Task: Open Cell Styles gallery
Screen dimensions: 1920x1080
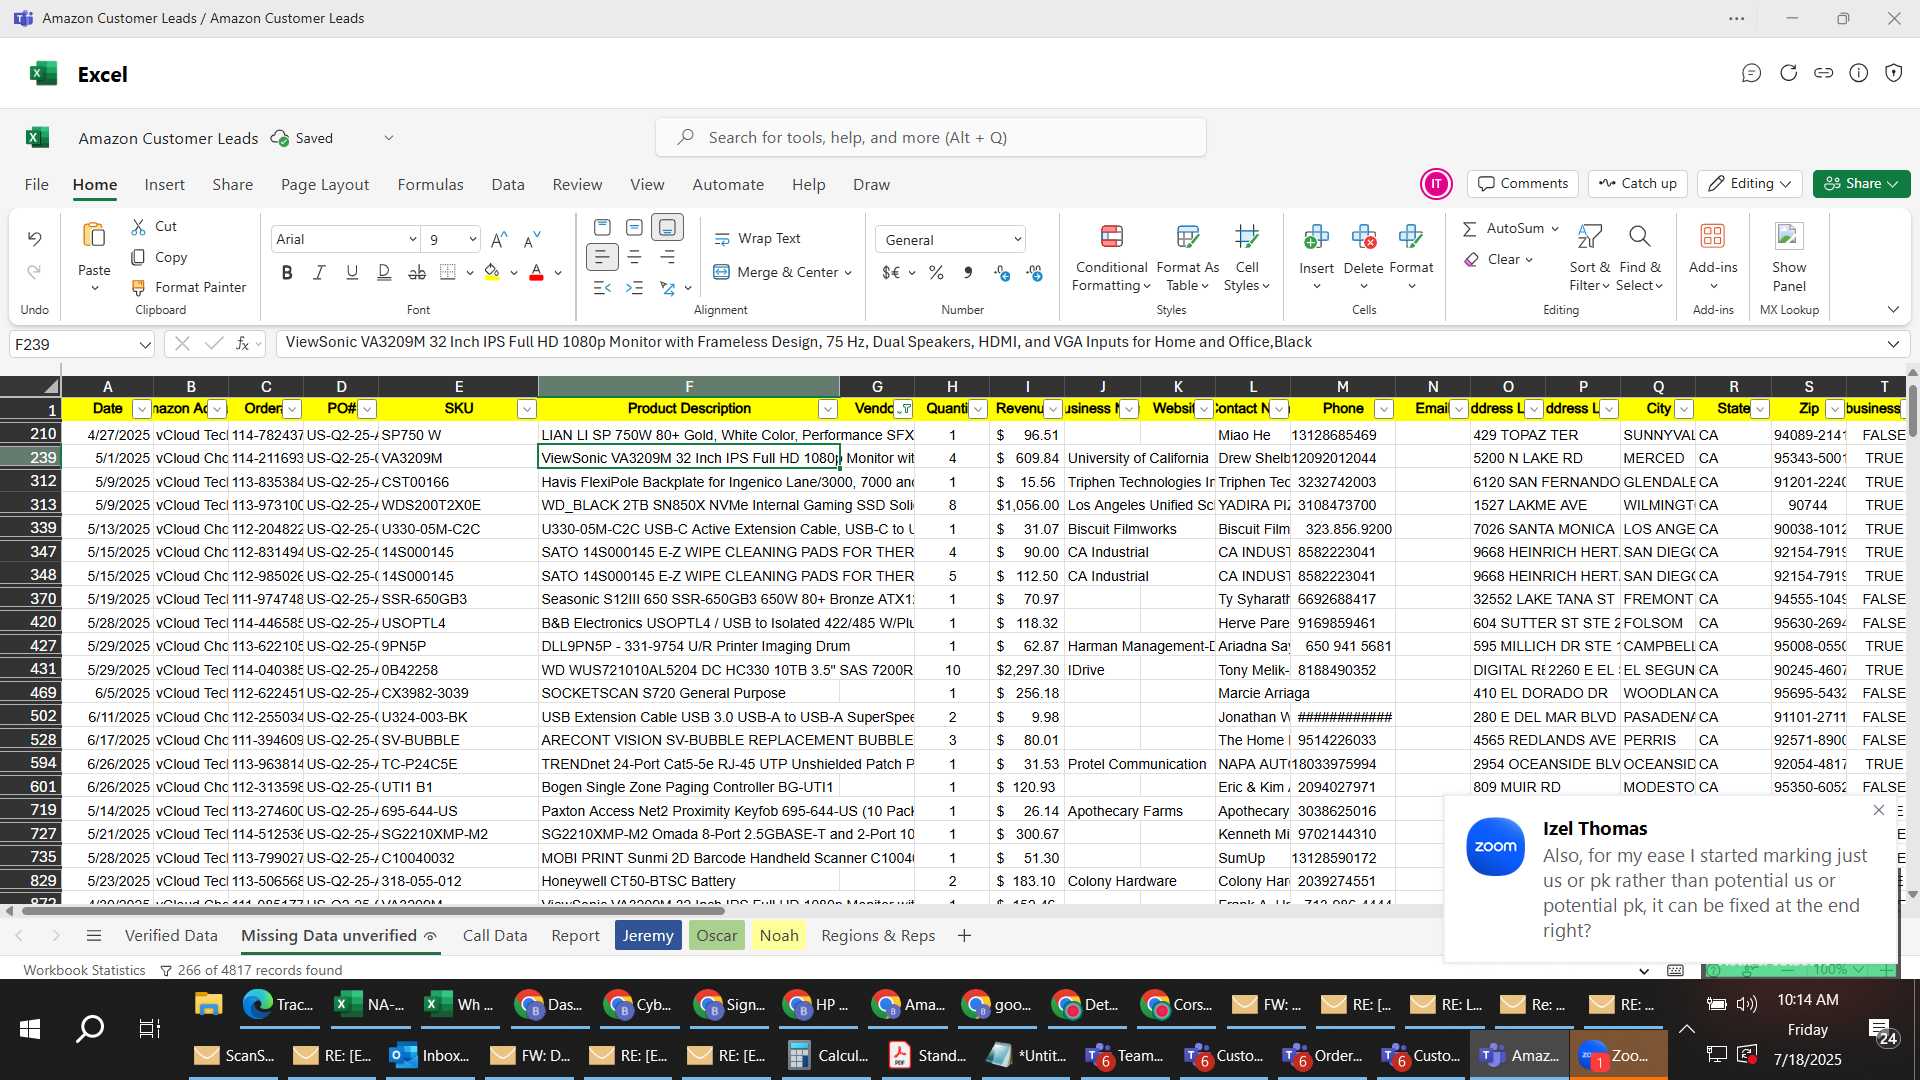Action: click(x=1246, y=258)
